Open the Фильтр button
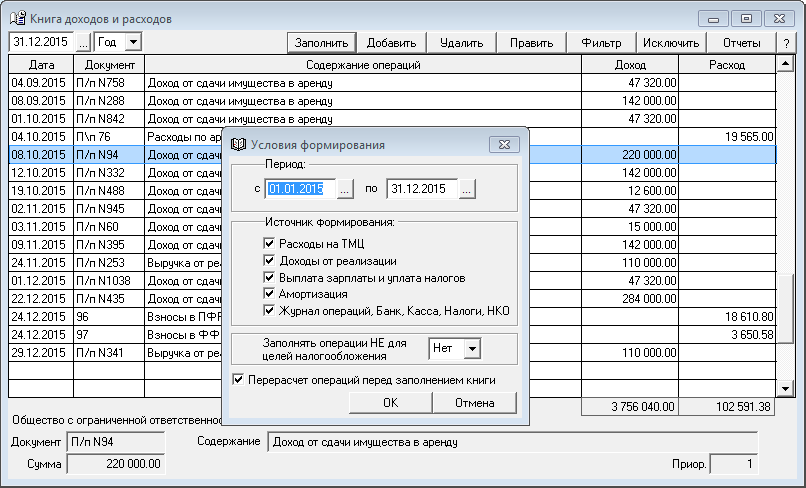Viewport: 806px width, 488px height. coord(601,43)
